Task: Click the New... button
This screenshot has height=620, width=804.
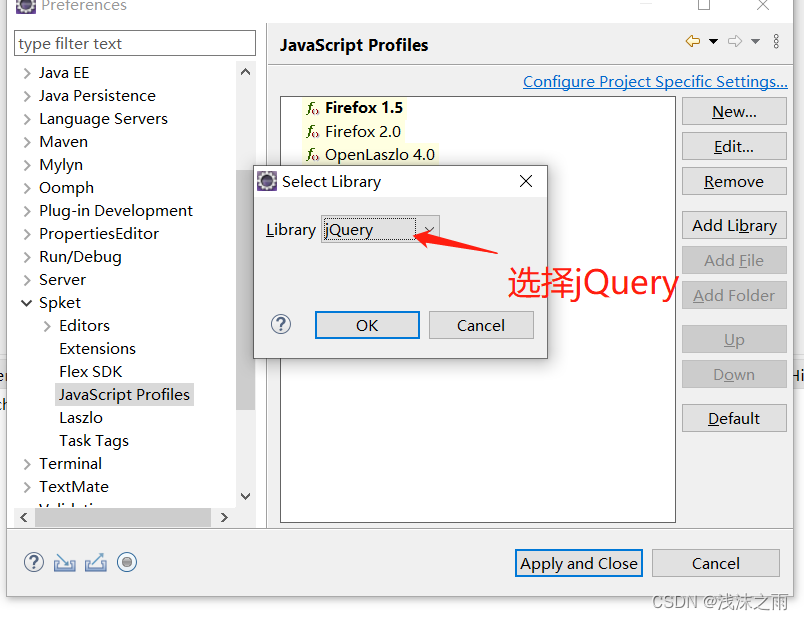Action: tap(734, 111)
